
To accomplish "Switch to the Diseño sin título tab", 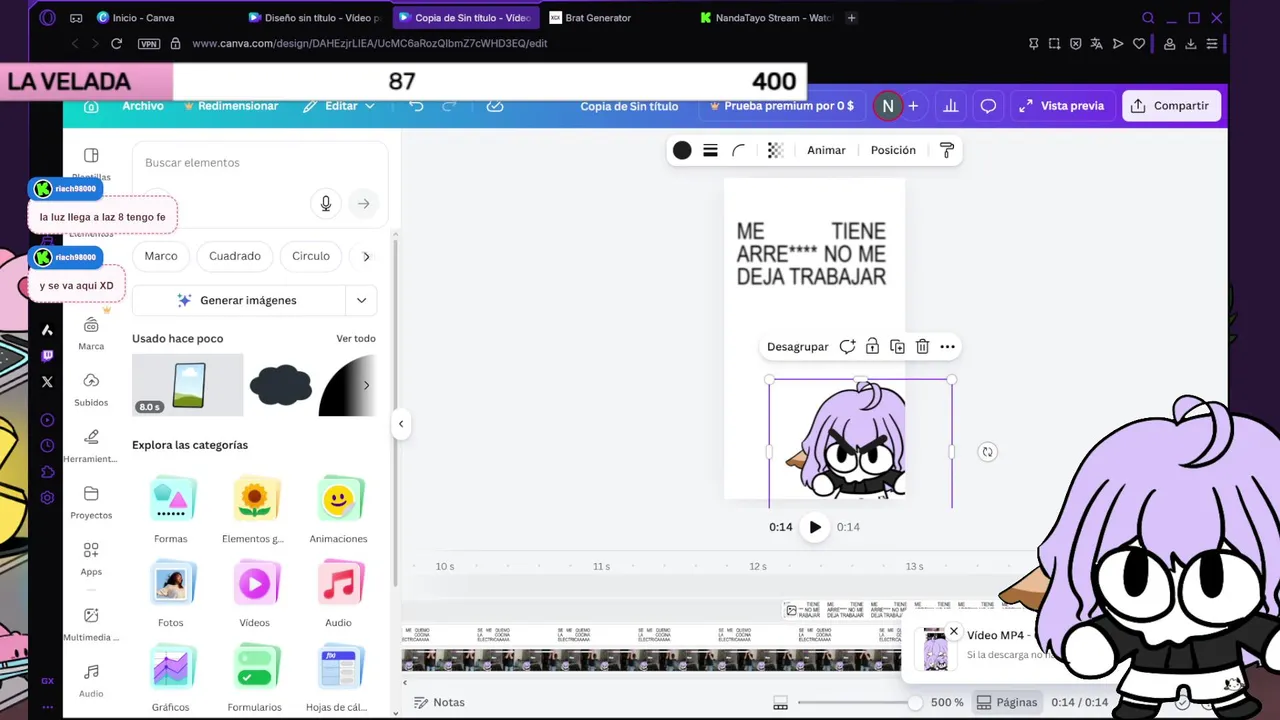I will pyautogui.click(x=314, y=18).
